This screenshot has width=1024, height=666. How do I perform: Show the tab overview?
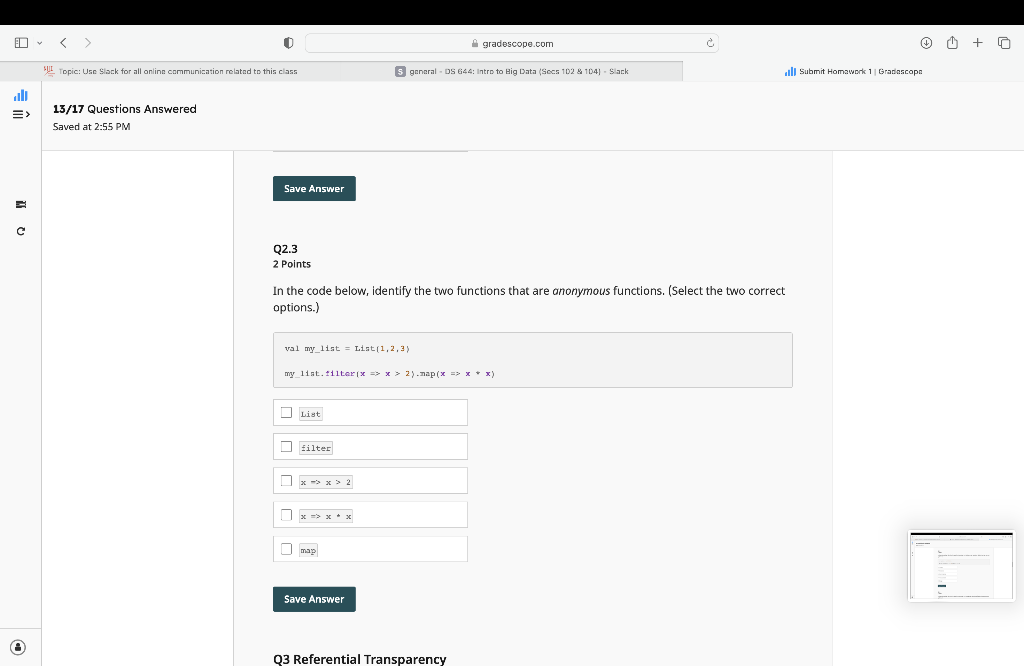pyautogui.click(x=1004, y=43)
